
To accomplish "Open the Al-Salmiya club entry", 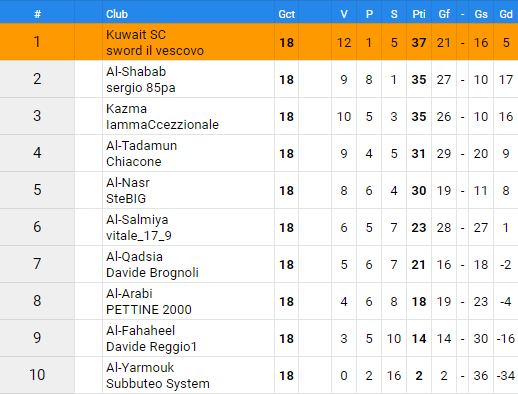I will point(137,220).
